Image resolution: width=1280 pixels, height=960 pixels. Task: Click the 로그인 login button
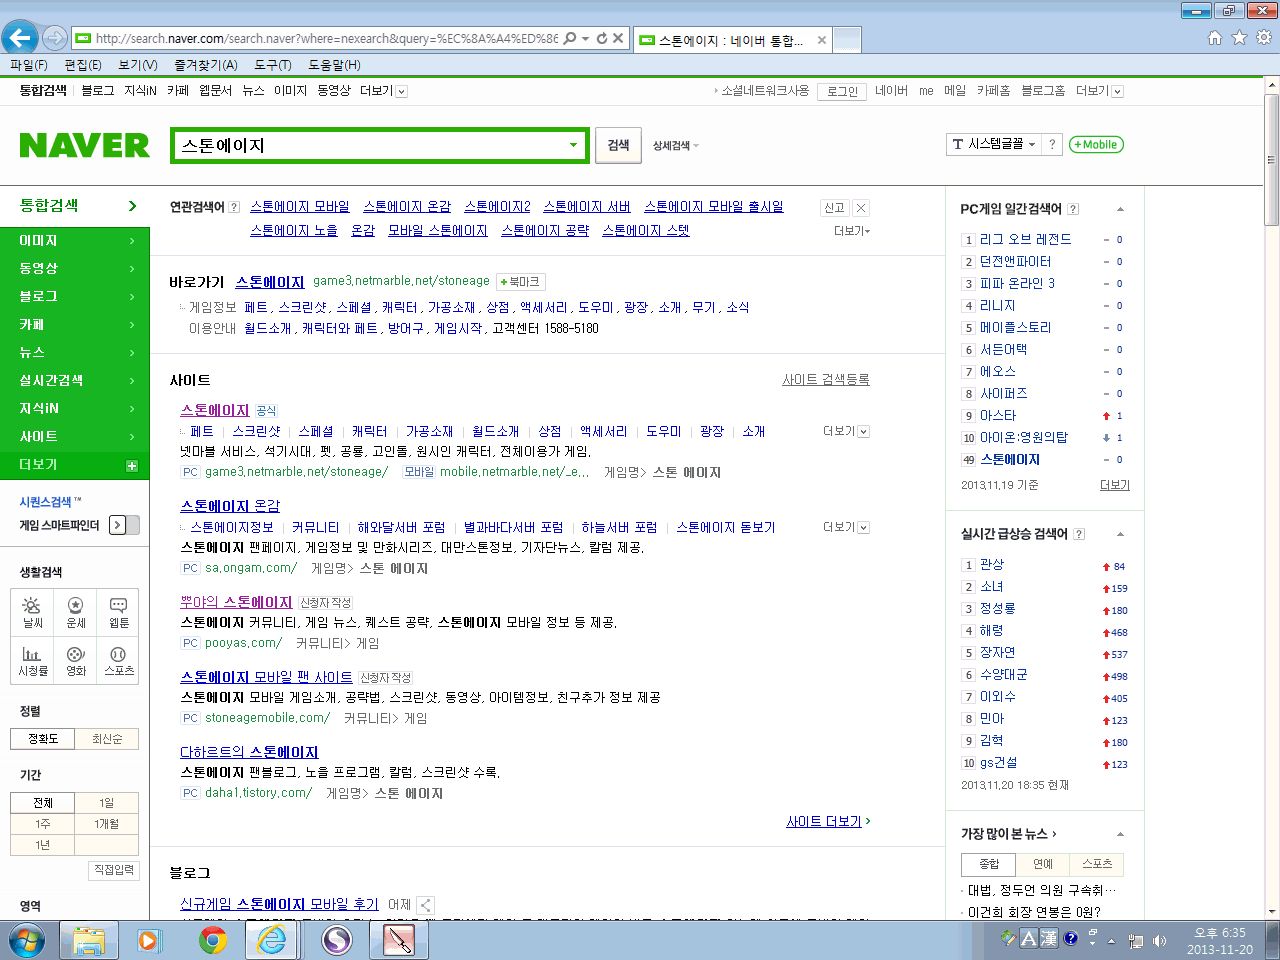tap(843, 91)
